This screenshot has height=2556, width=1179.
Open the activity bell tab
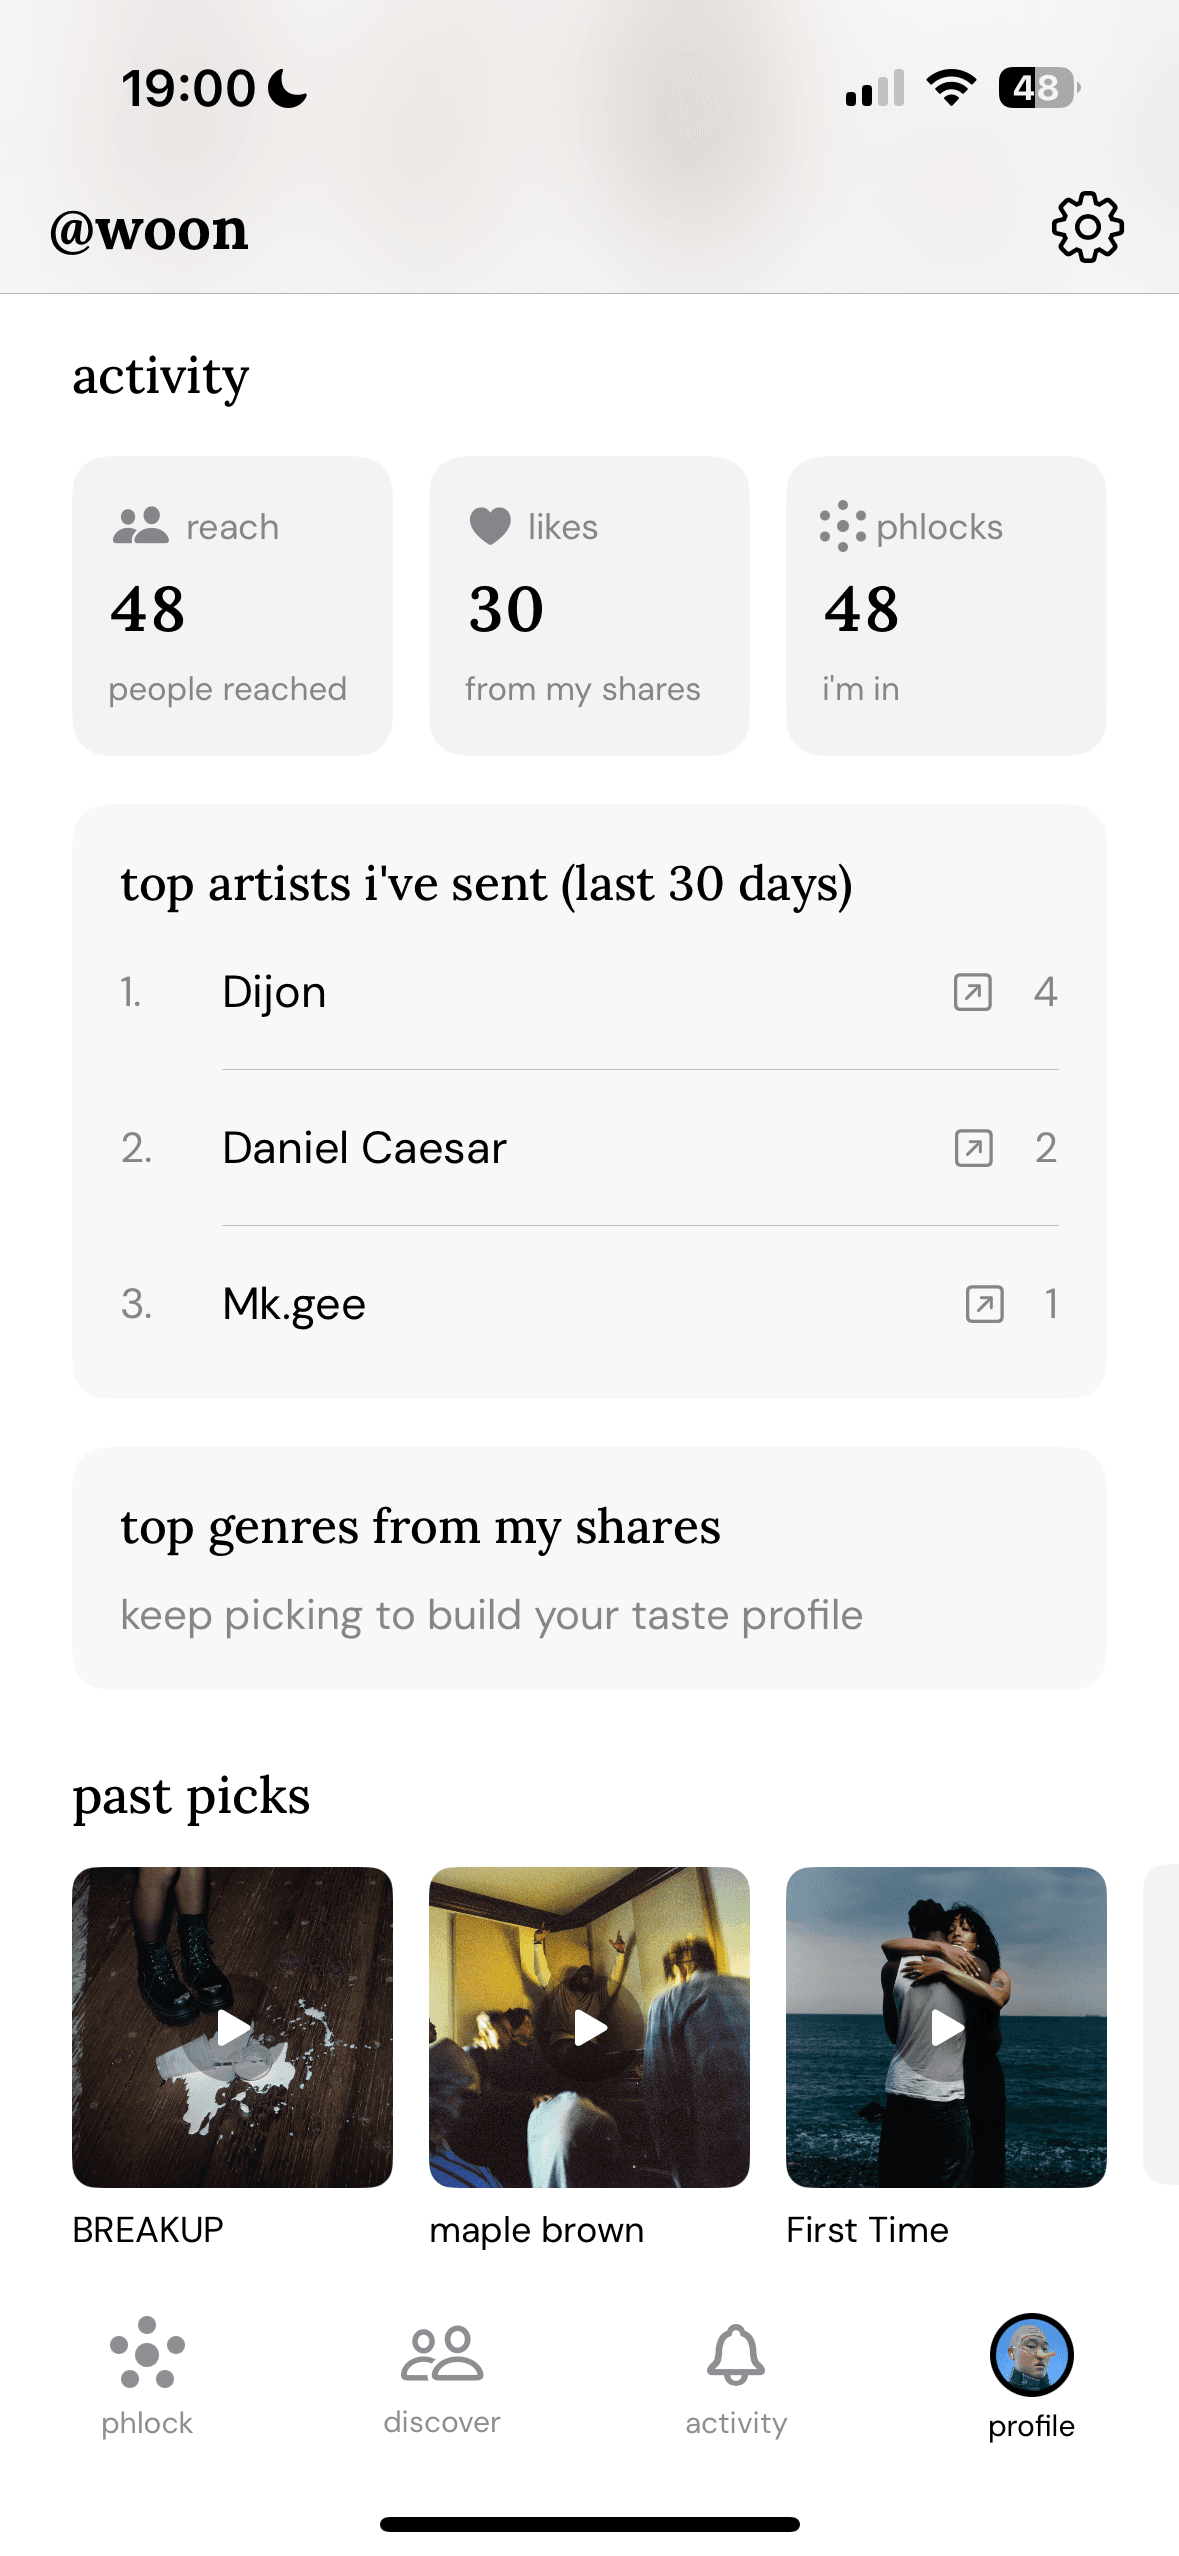[736, 2376]
